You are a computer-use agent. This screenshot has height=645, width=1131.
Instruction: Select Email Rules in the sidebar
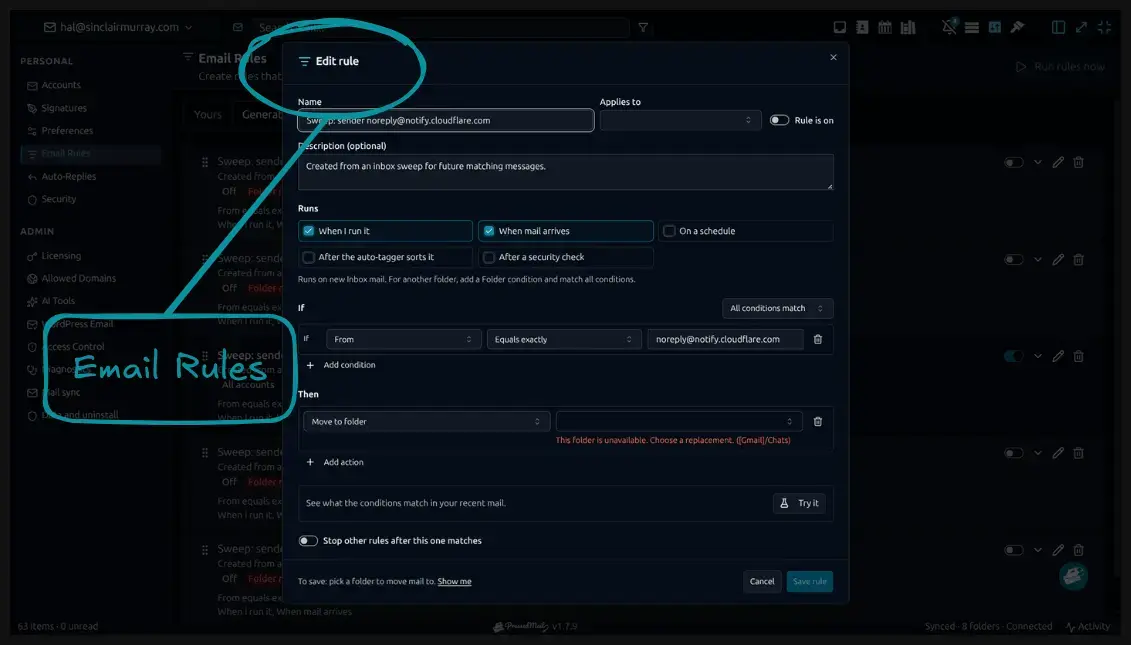click(x=90, y=153)
